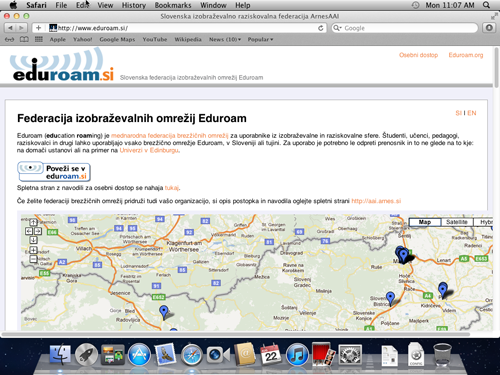Select the Map view type button
The height and width of the screenshot is (375, 500).
pyautogui.click(x=425, y=222)
